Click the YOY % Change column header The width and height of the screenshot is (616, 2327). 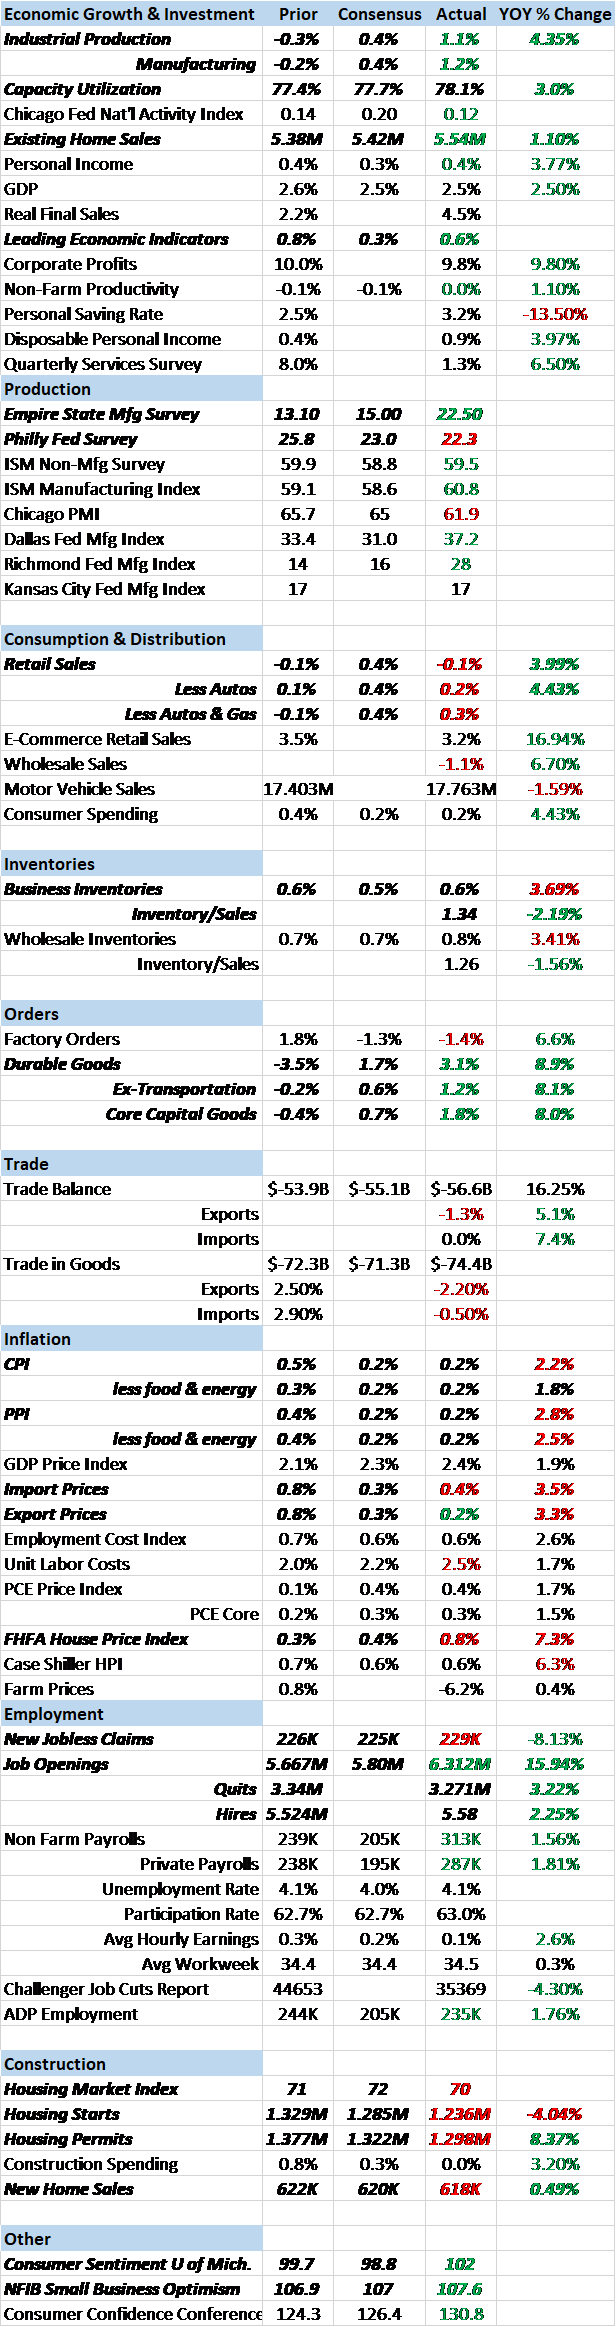pyautogui.click(x=555, y=14)
